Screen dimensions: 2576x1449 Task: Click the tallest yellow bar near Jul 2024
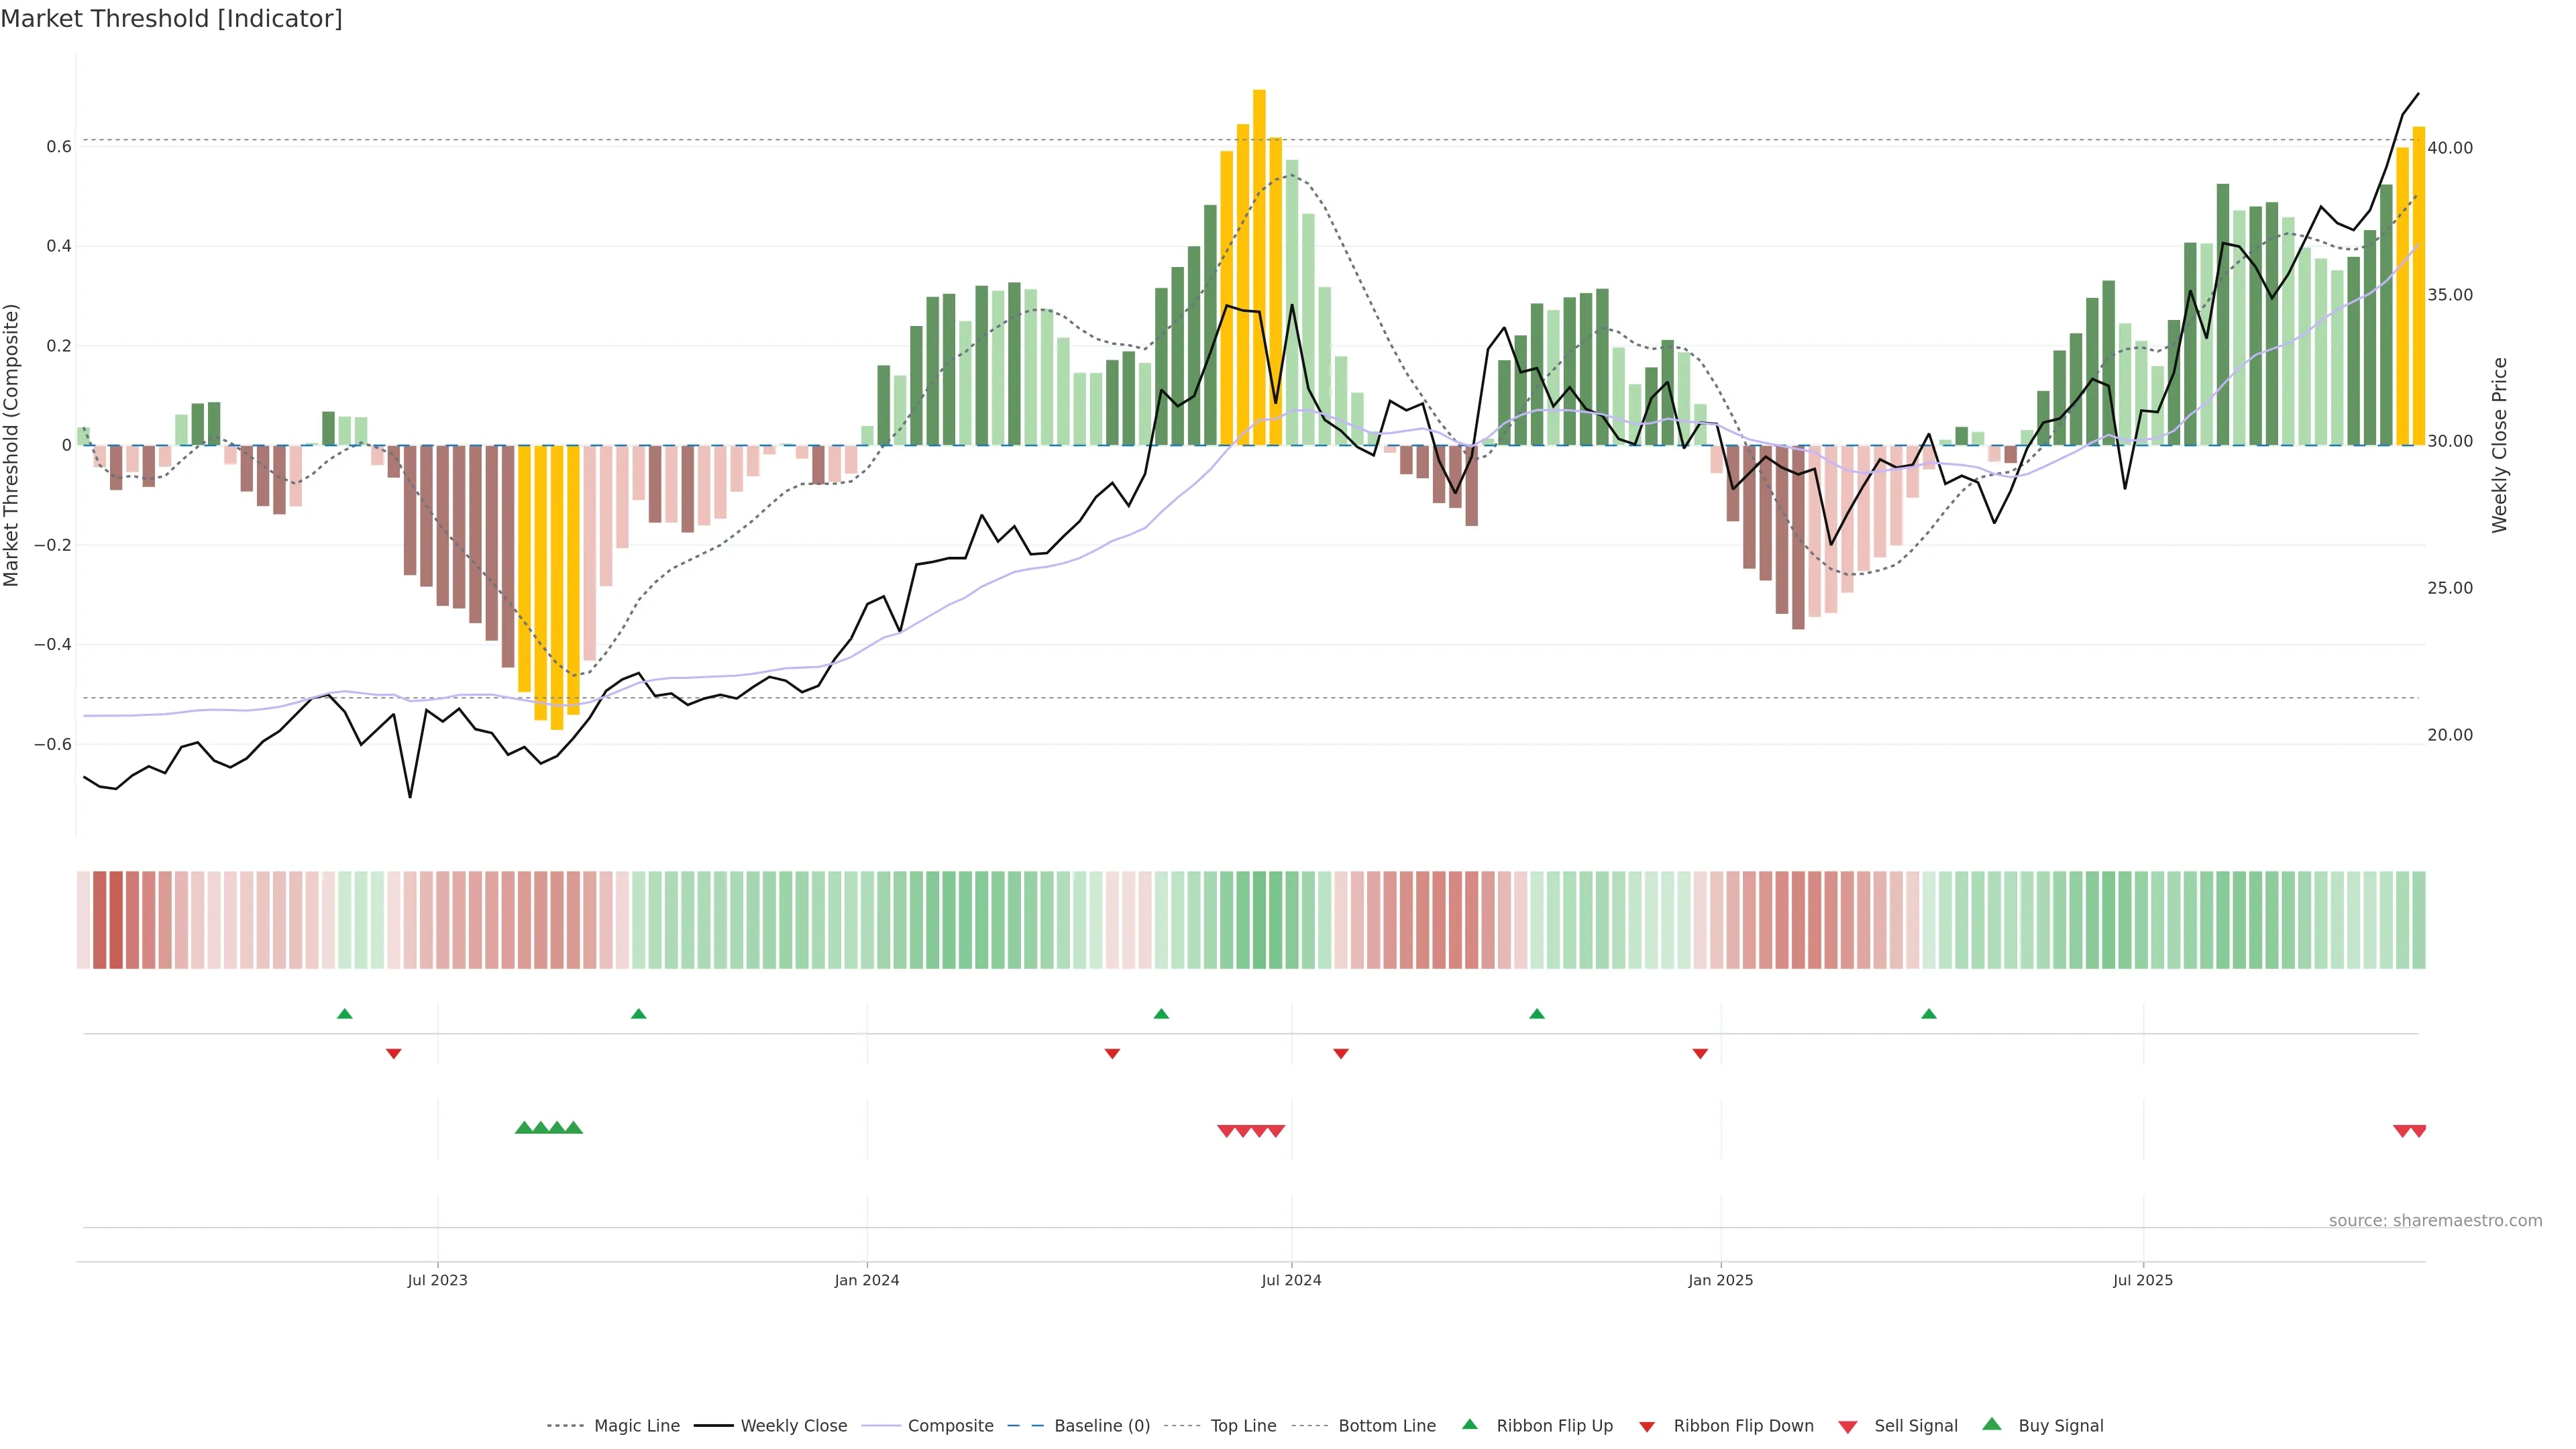point(1259,267)
